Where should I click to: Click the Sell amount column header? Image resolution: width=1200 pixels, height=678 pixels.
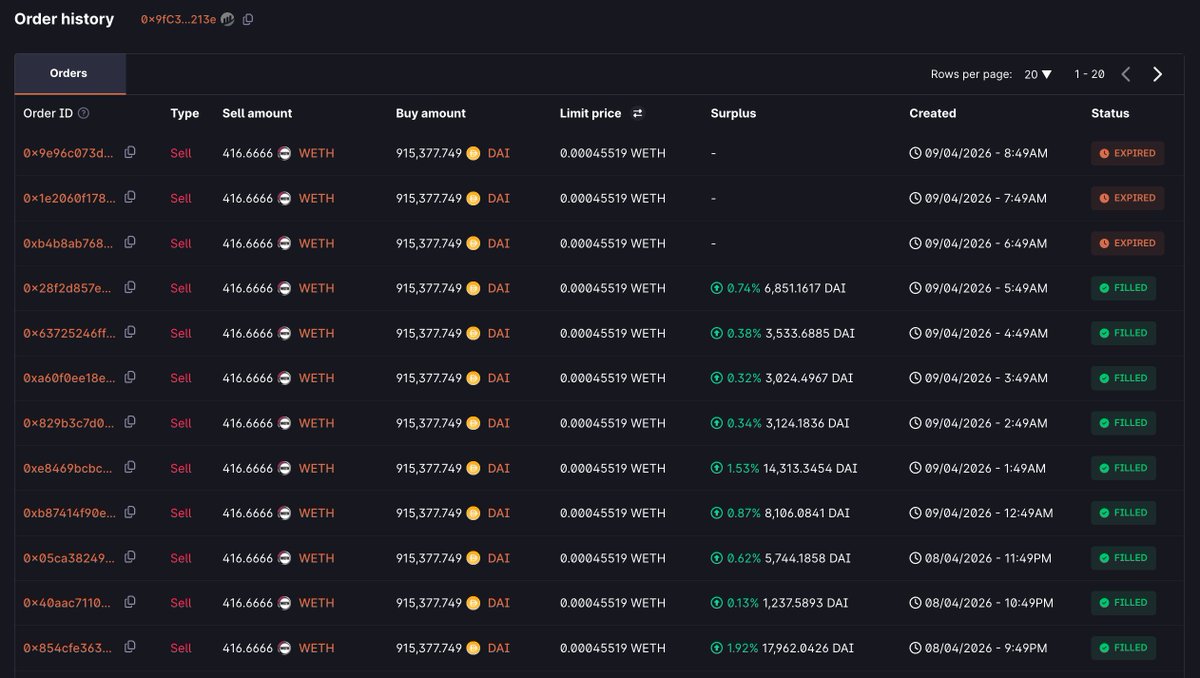[257, 113]
